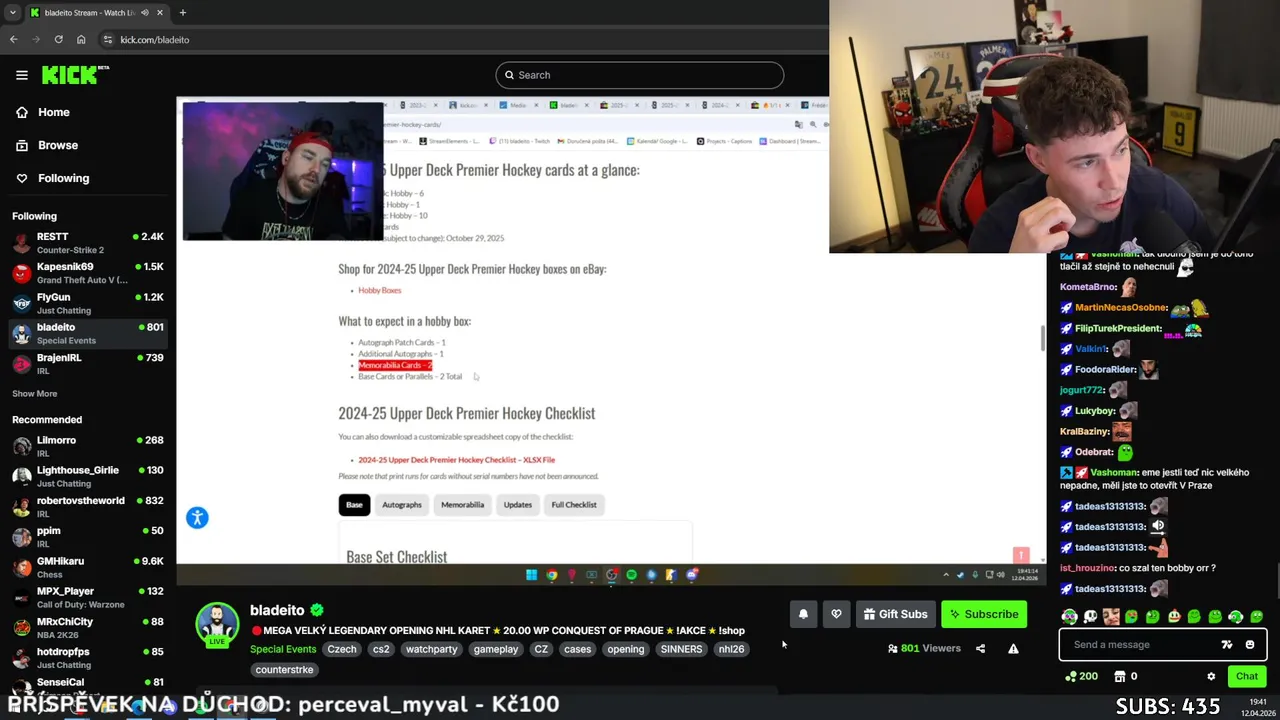This screenshot has height=720, width=1280.
Task: View site information icon in address bar
Action: 108,39
